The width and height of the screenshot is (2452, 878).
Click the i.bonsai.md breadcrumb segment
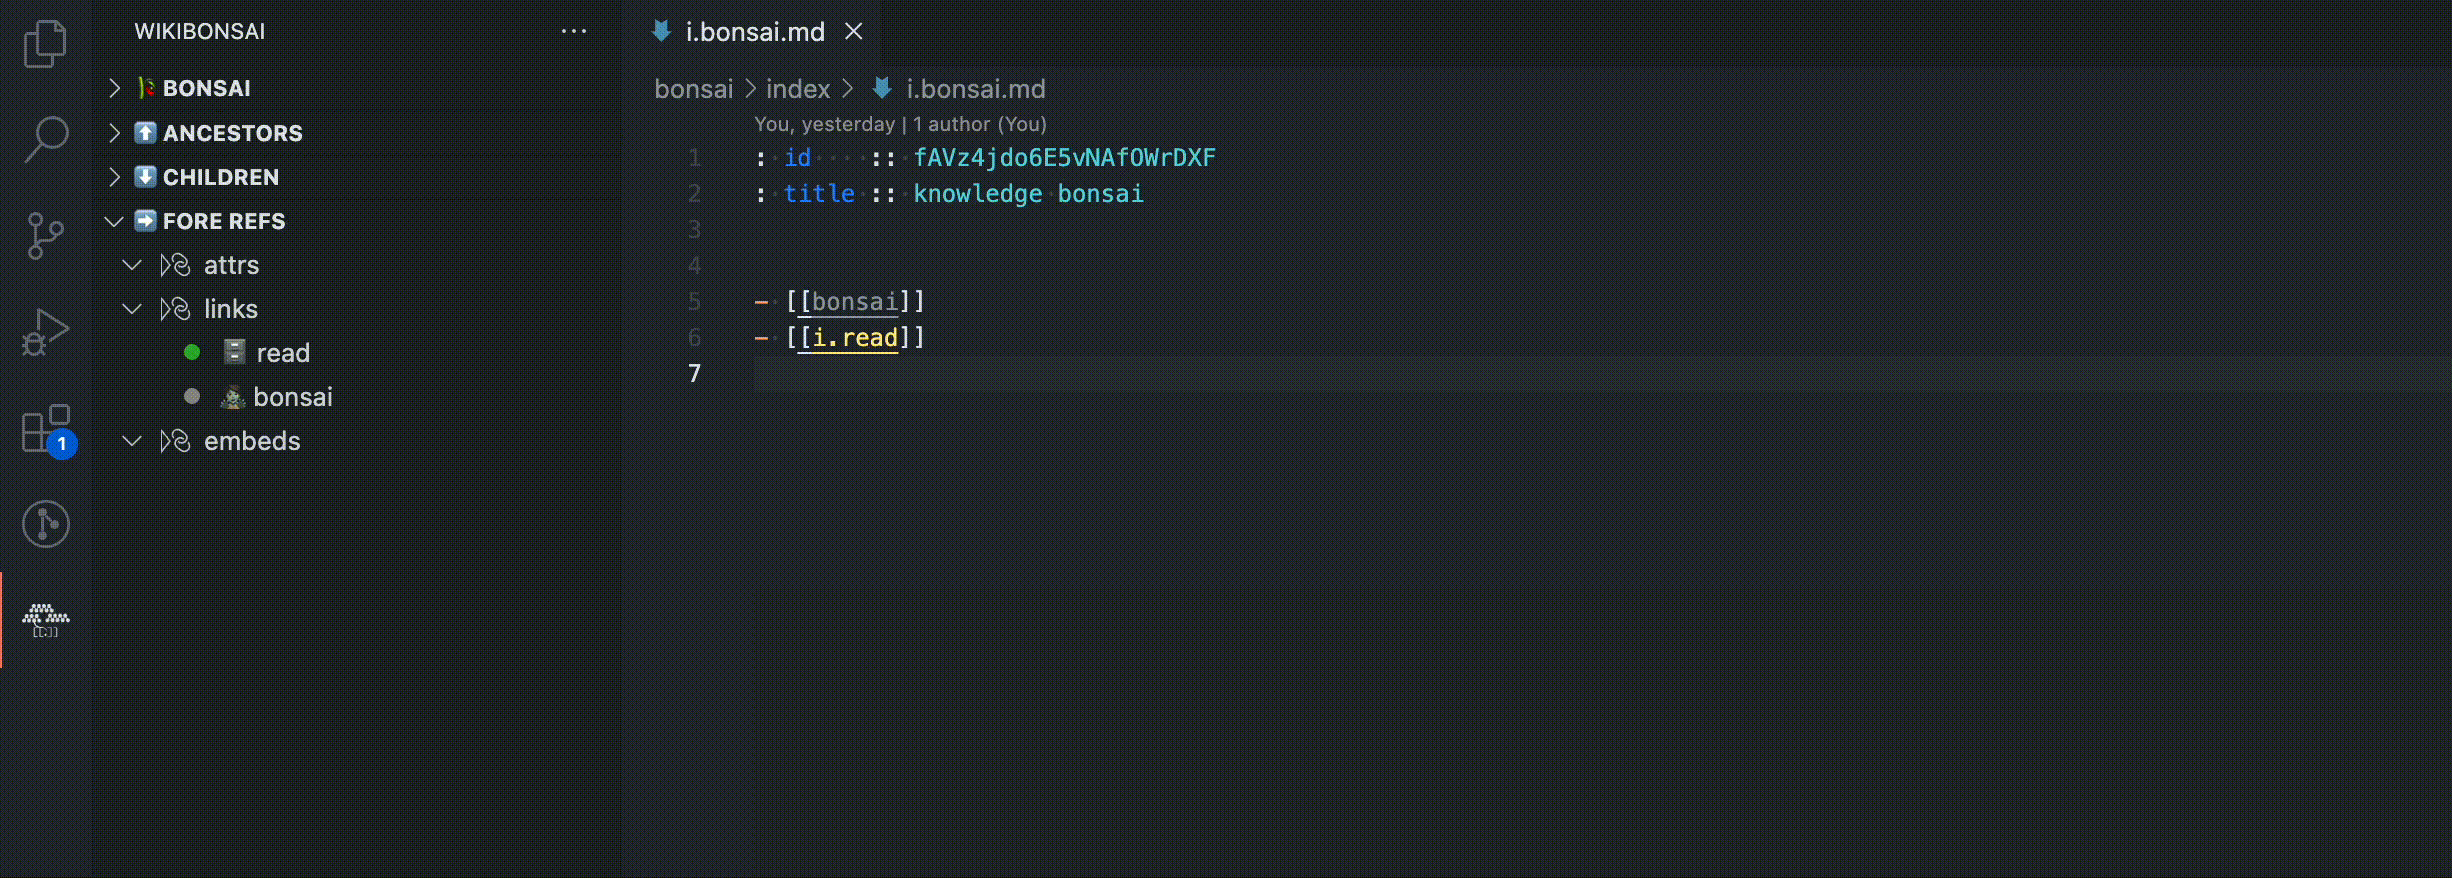click(x=975, y=89)
